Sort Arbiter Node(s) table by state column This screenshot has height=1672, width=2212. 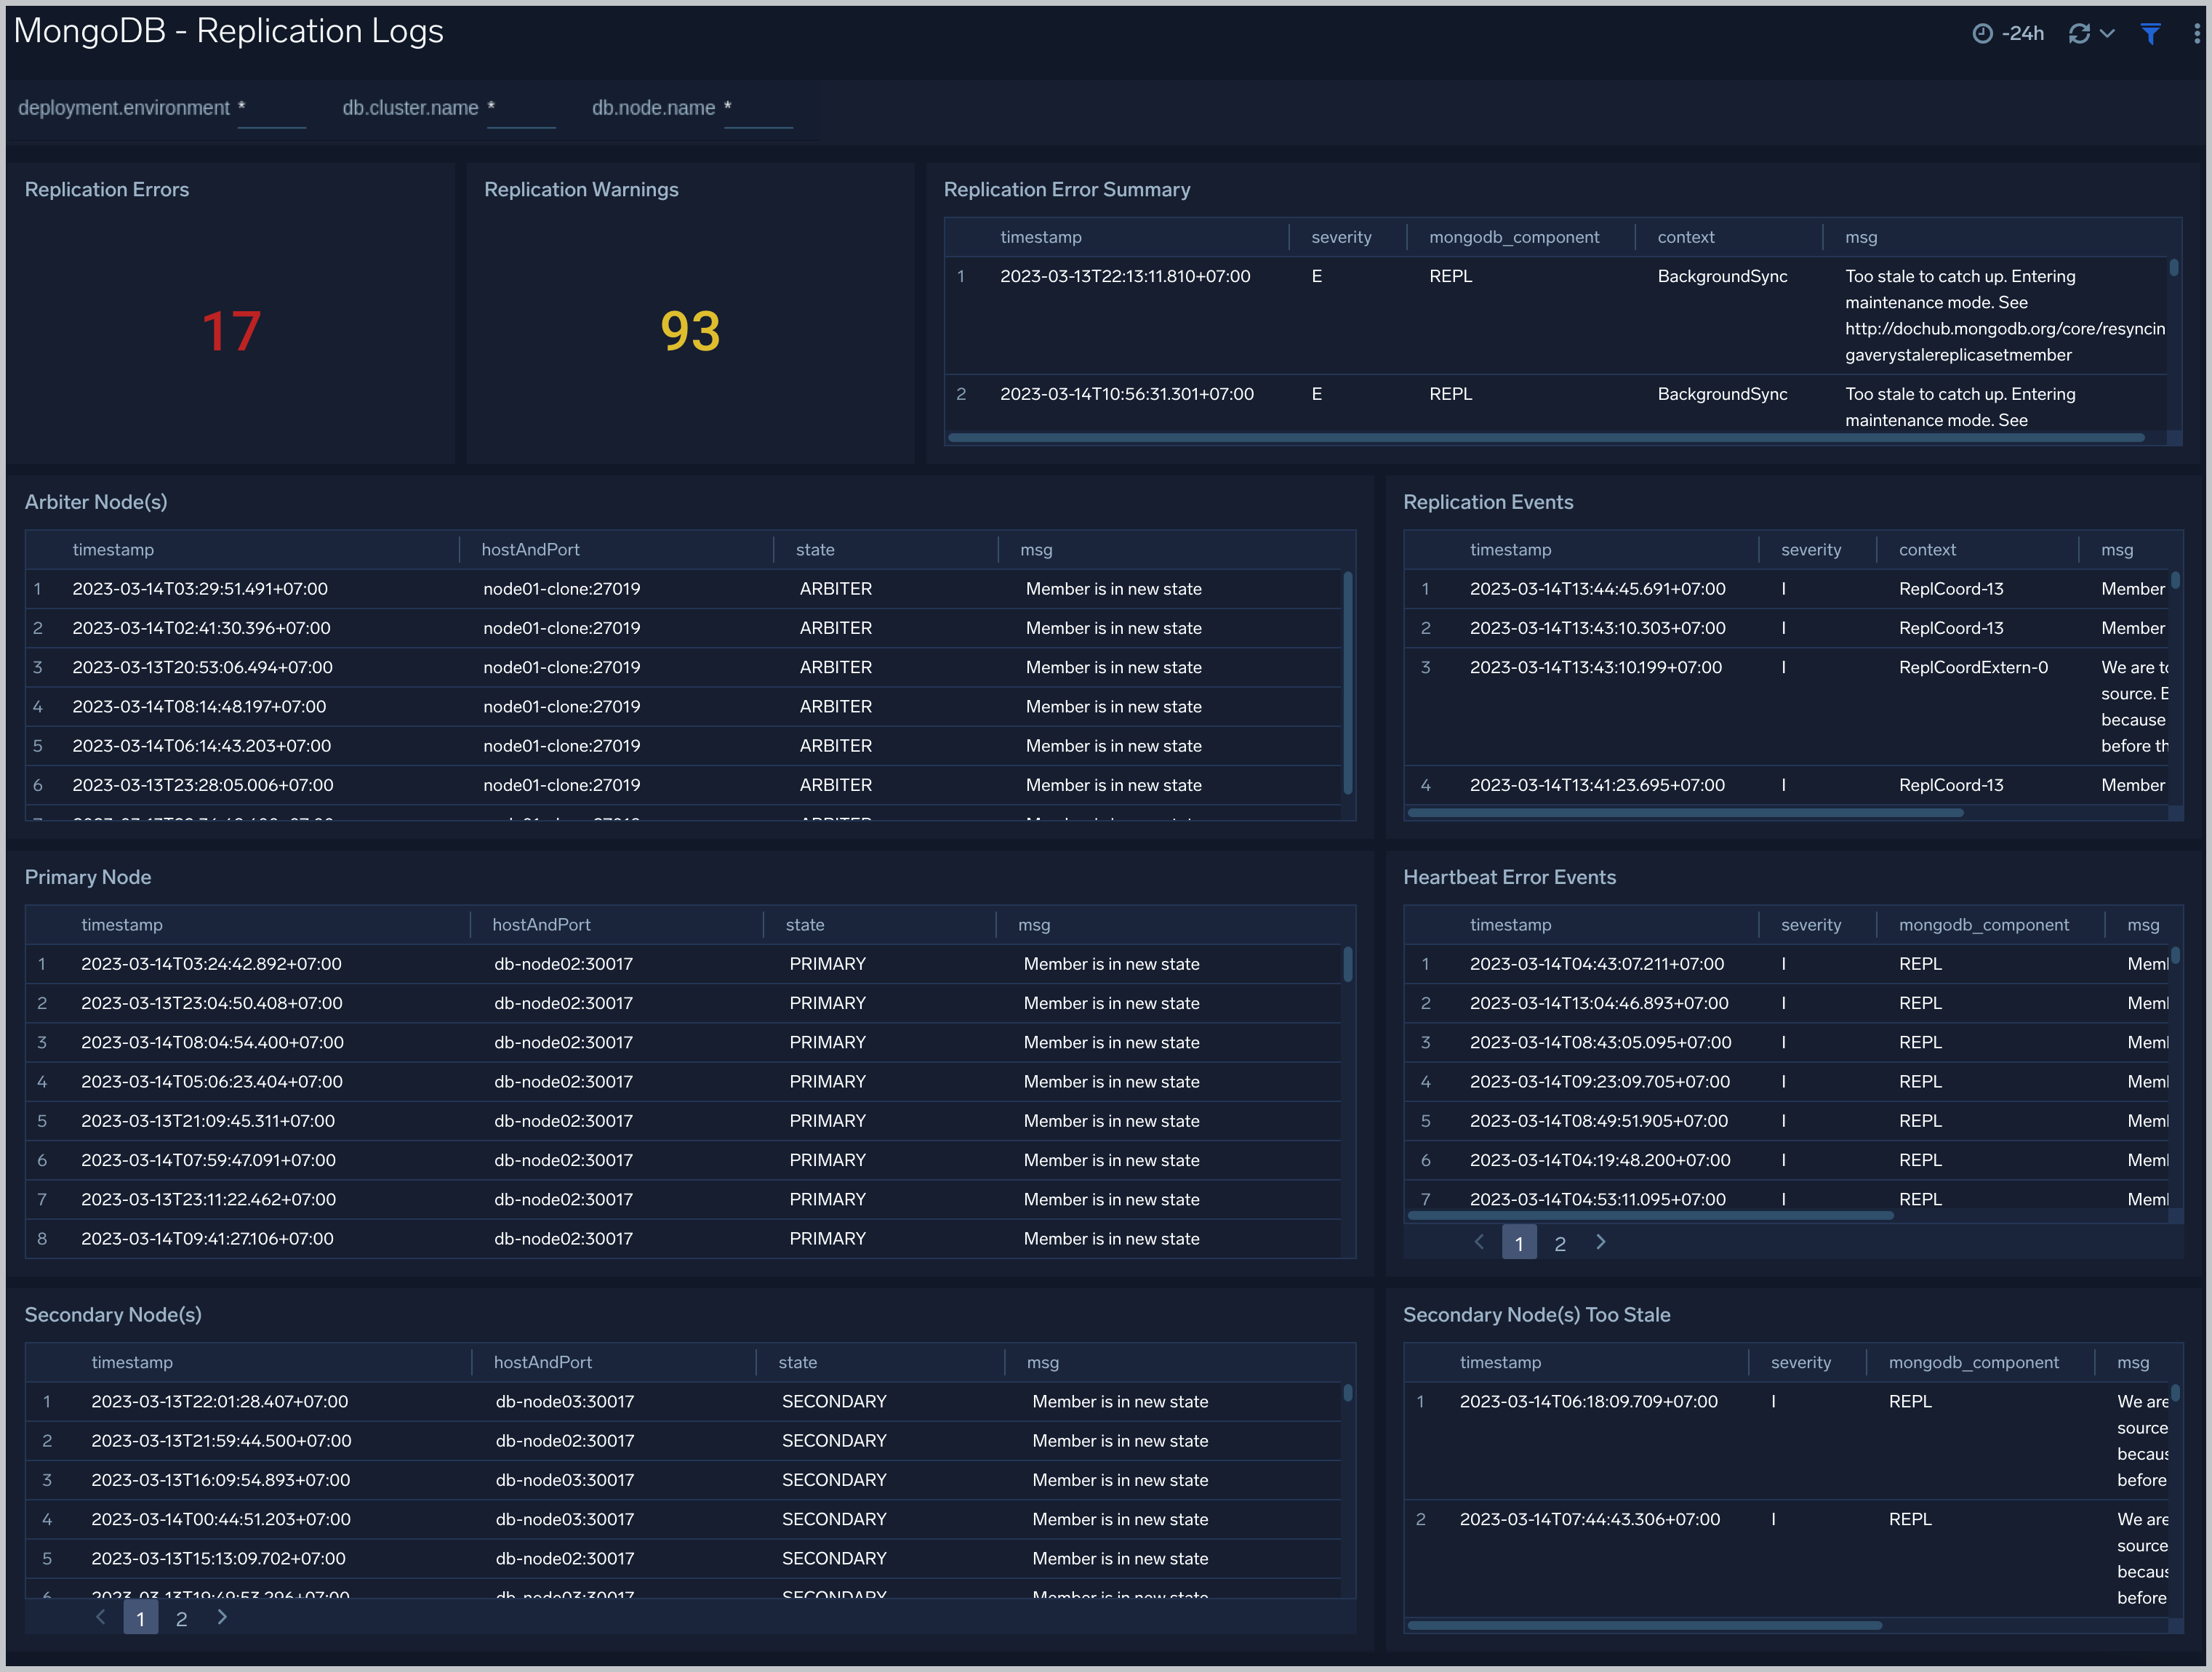pyautogui.click(x=815, y=550)
